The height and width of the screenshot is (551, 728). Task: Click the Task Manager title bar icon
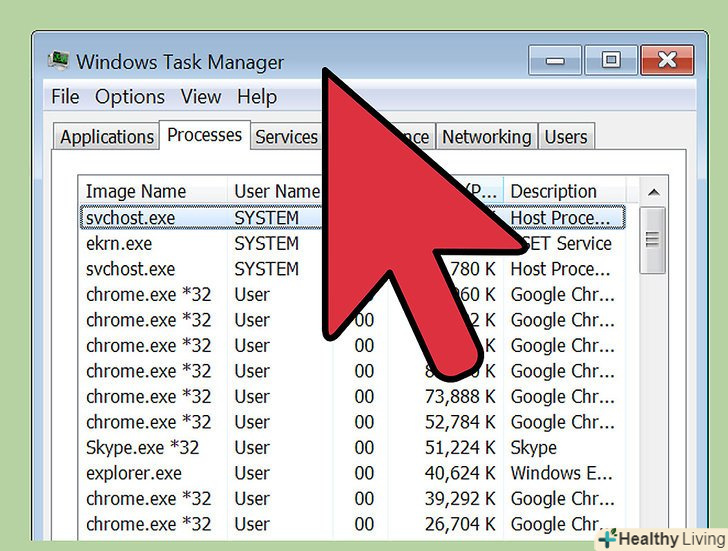pyautogui.click(x=58, y=61)
